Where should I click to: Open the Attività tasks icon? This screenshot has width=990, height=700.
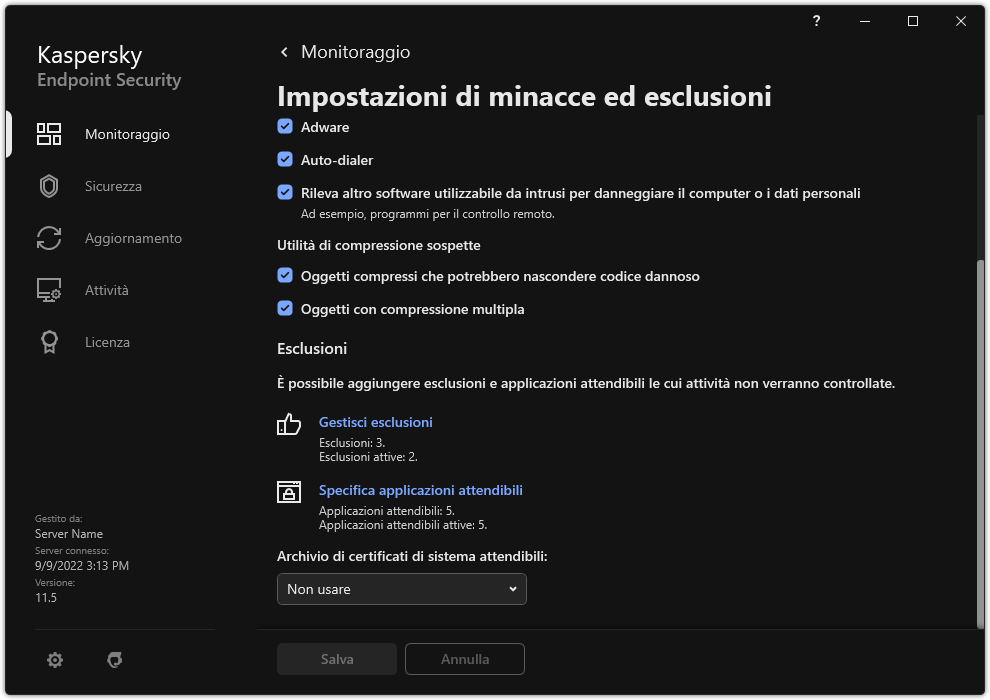point(48,289)
